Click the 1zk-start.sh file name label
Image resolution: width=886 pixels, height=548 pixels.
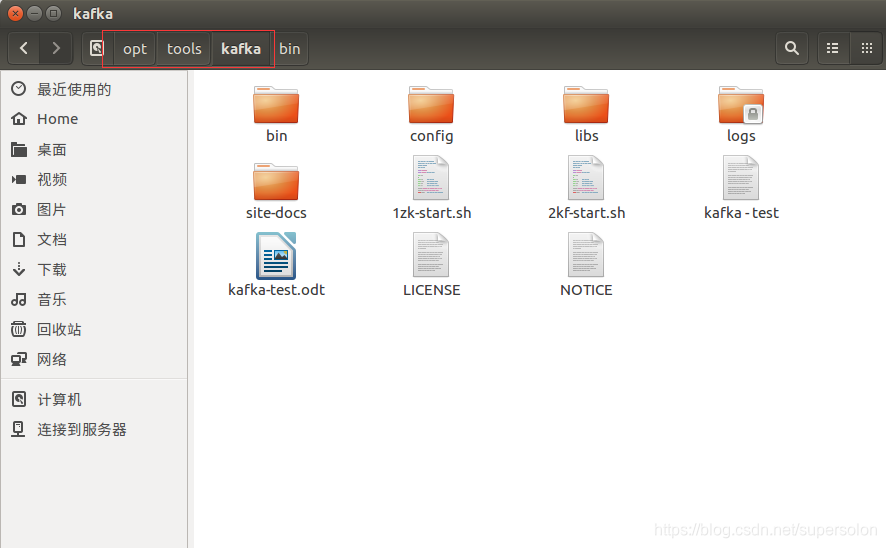pyautogui.click(x=432, y=213)
